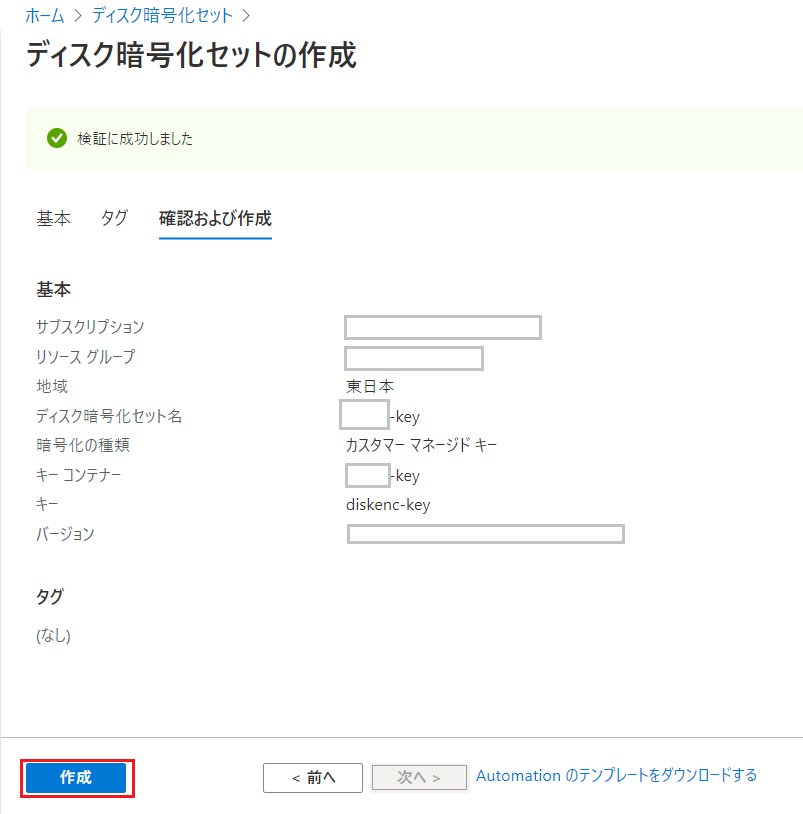The height and width of the screenshot is (814, 803).
Task: Click the 検証に成功しました message text
Action: (x=135, y=139)
